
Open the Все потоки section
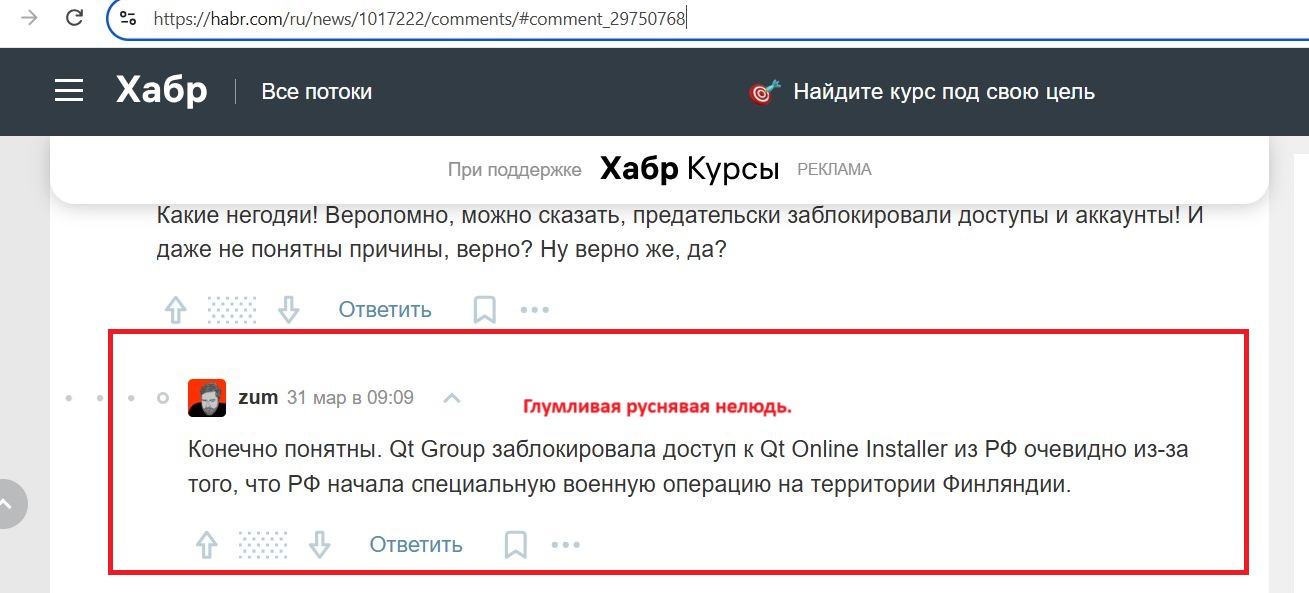[316, 92]
